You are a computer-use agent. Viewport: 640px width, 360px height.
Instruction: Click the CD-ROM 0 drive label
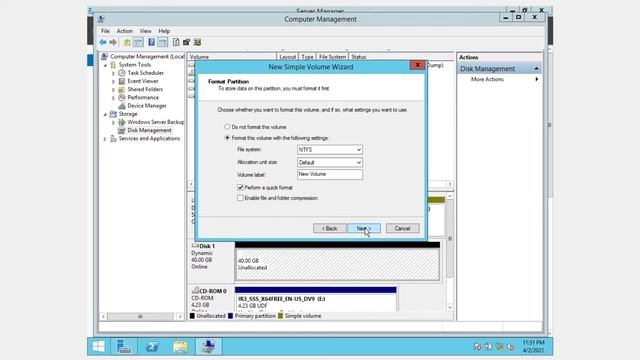coord(209,291)
